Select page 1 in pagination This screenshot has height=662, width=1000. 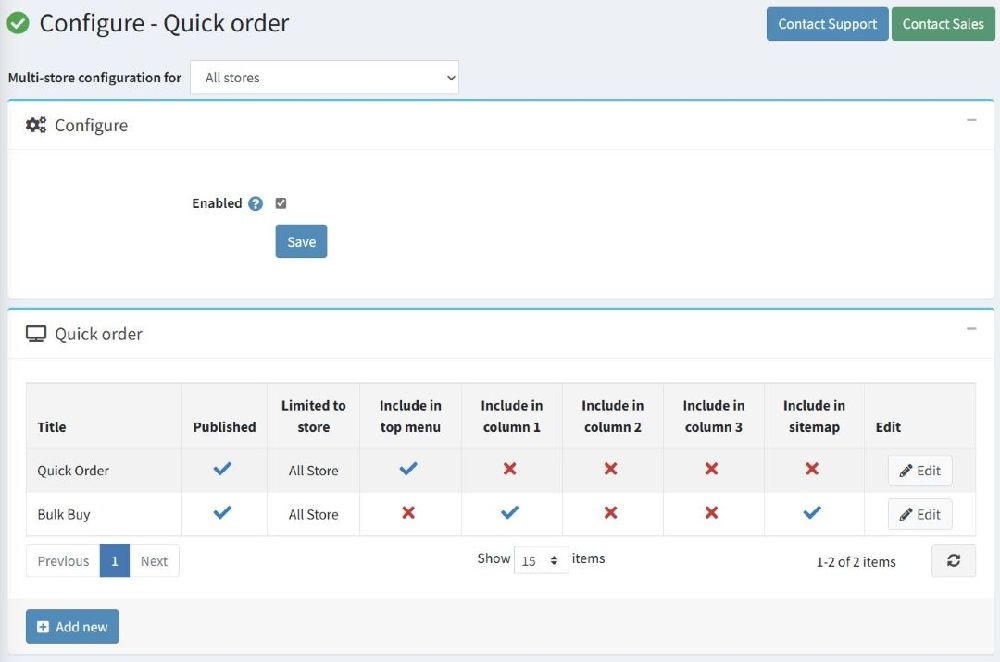click(x=115, y=561)
